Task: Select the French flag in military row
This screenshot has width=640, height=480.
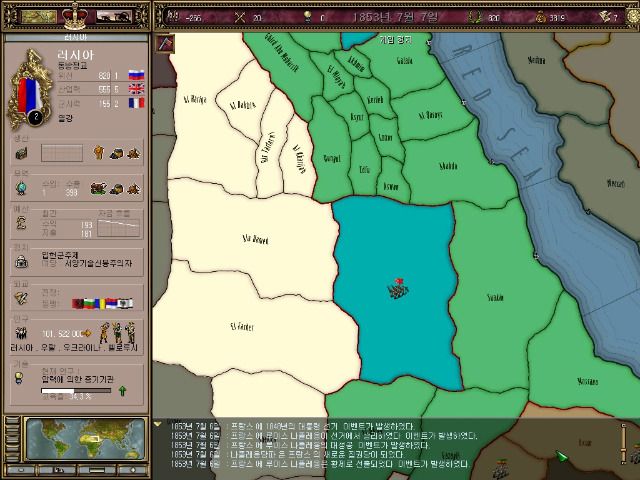Action: point(136,103)
